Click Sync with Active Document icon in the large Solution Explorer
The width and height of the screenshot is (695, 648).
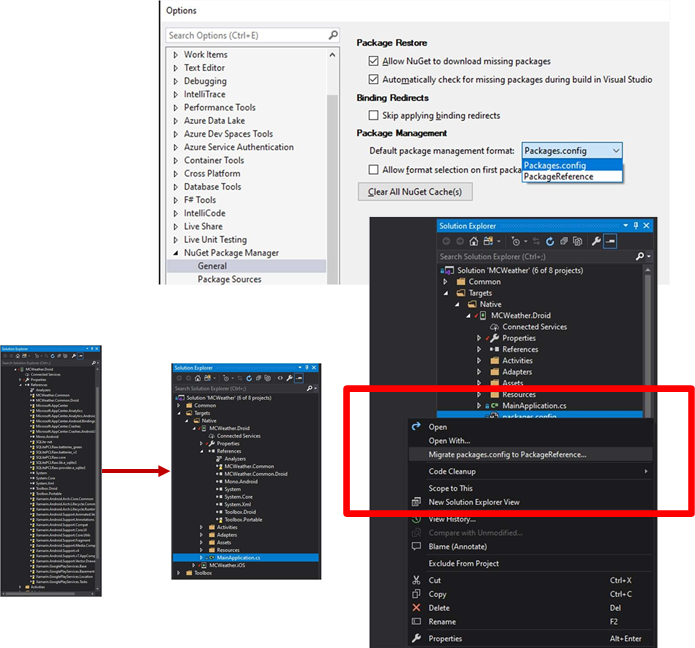[536, 242]
